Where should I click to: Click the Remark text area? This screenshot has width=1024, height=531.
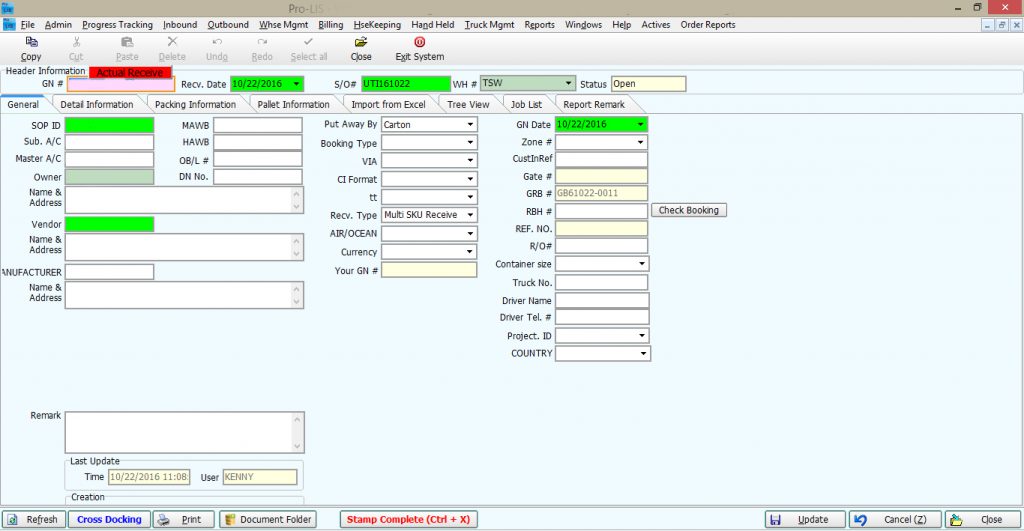[184, 432]
